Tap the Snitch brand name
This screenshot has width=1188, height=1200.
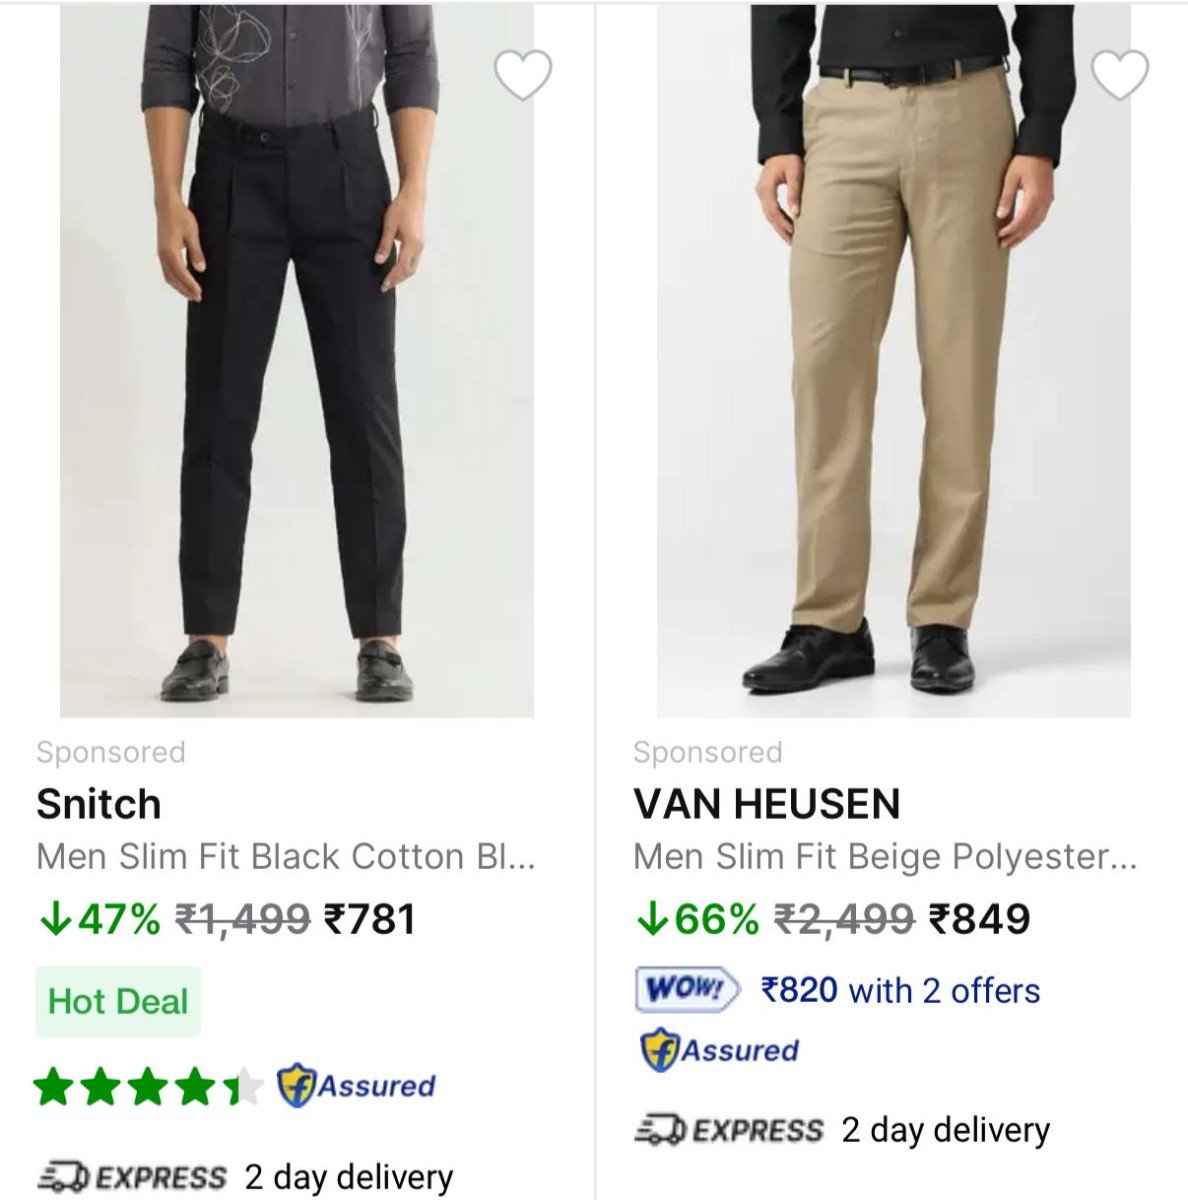[98, 804]
